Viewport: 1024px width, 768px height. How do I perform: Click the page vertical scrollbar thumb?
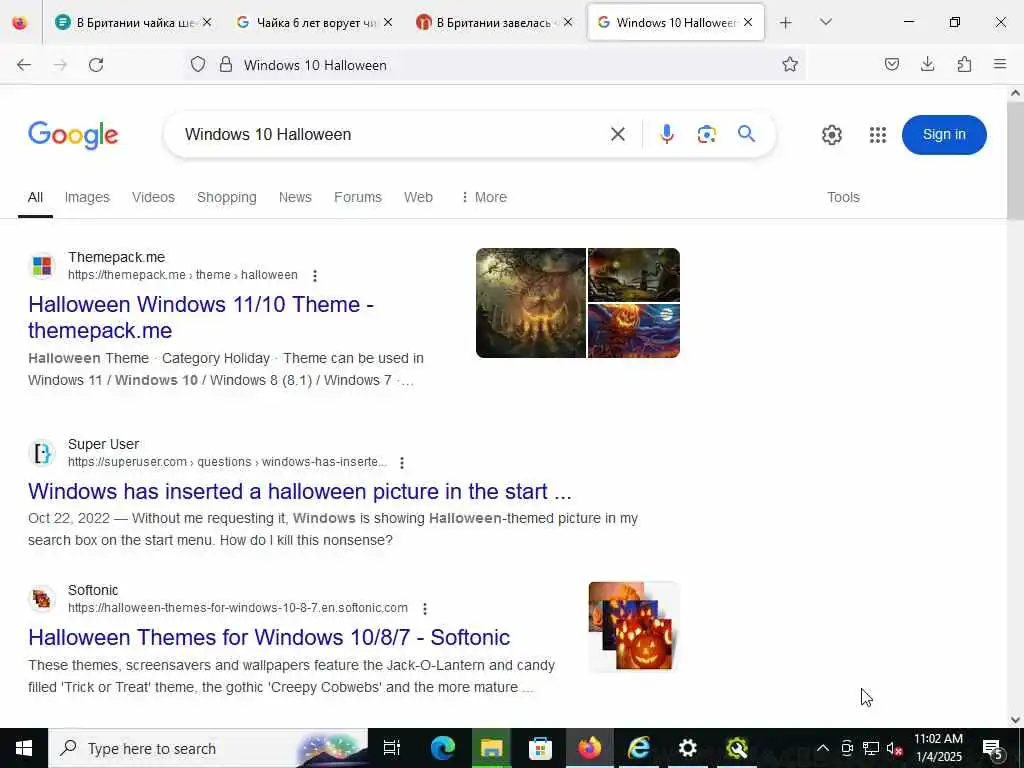pos(1016,161)
